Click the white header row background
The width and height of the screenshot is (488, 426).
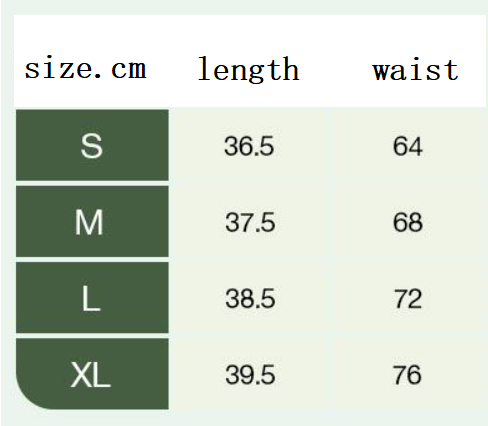[250, 61]
